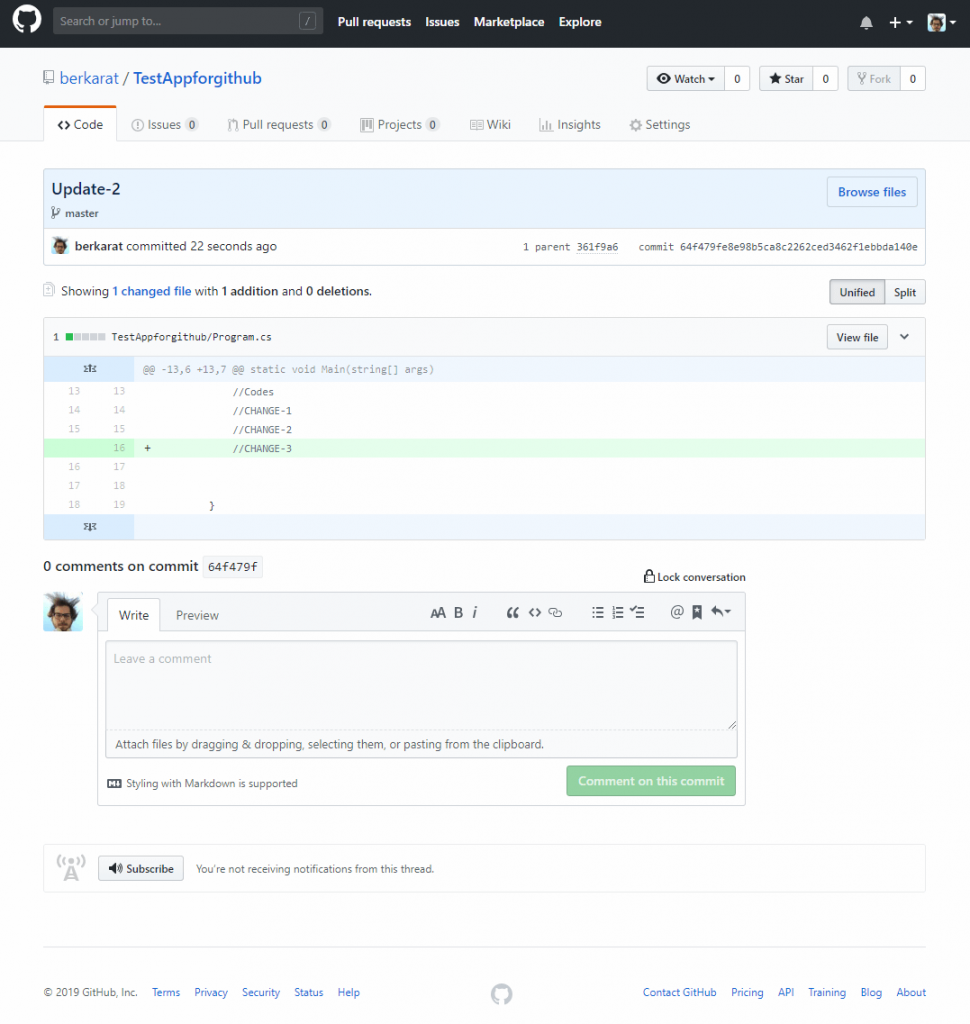Subscribe to this thread's notifications
Viewport: 970px width, 1024px height.
click(141, 869)
